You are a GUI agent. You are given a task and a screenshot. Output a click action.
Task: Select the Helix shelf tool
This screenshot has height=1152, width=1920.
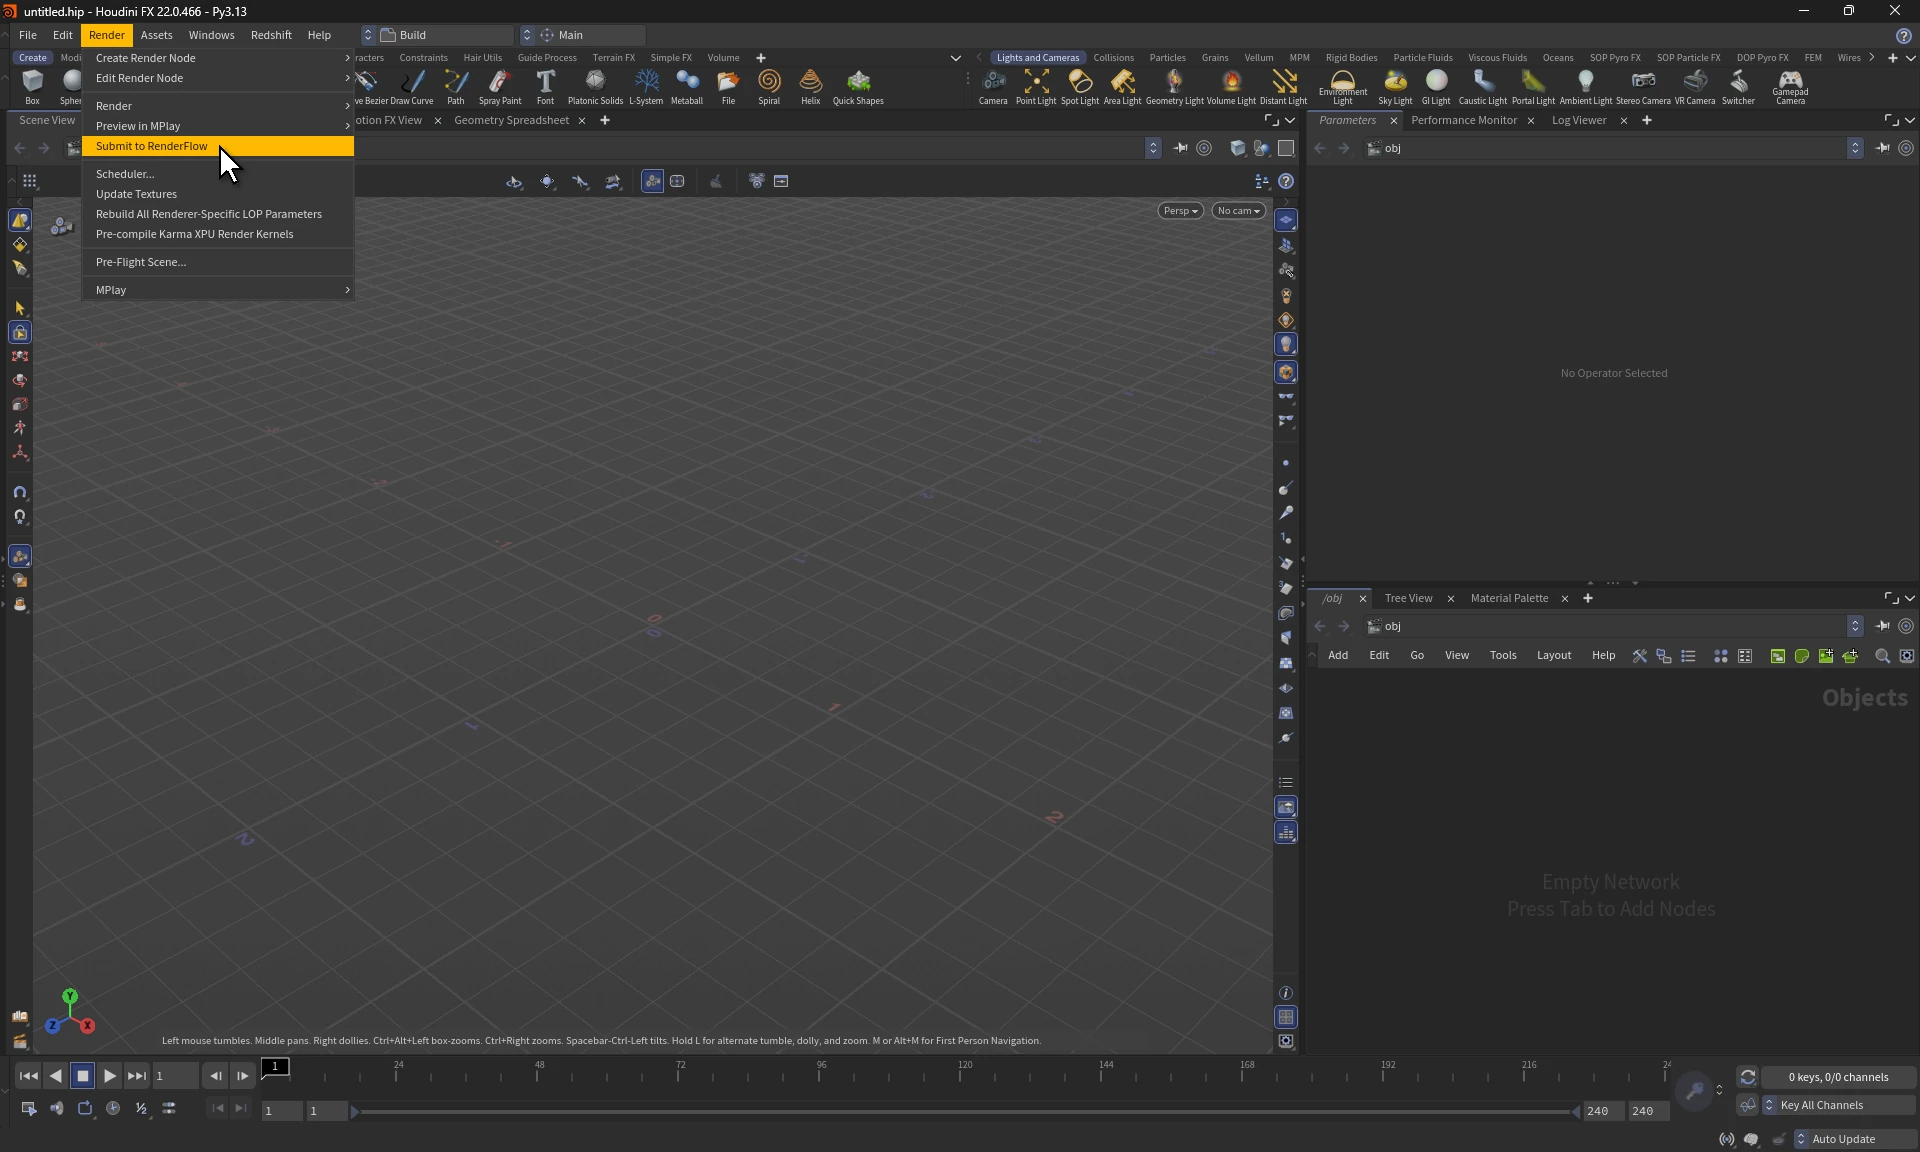(811, 86)
